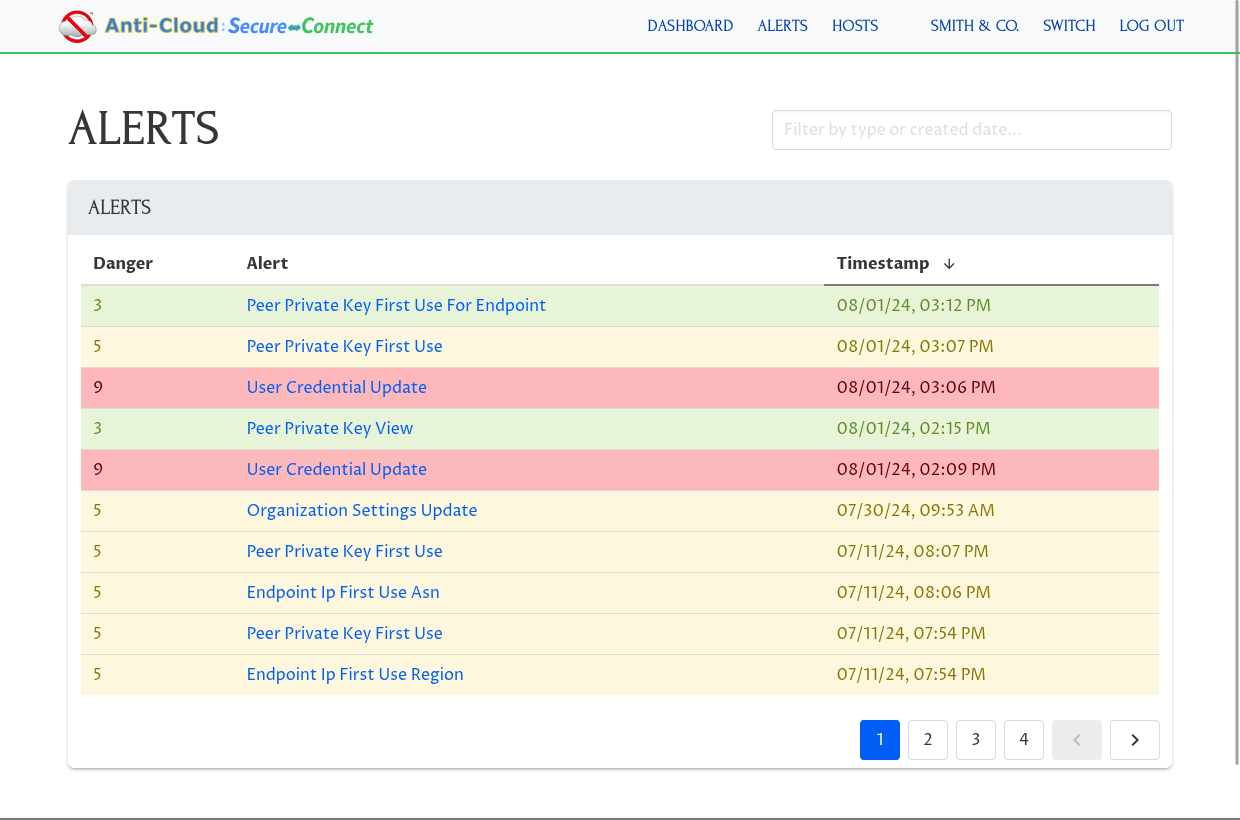Image resolution: width=1240 pixels, height=820 pixels.
Task: Open the Hosts nav item
Action: pyautogui.click(x=855, y=26)
